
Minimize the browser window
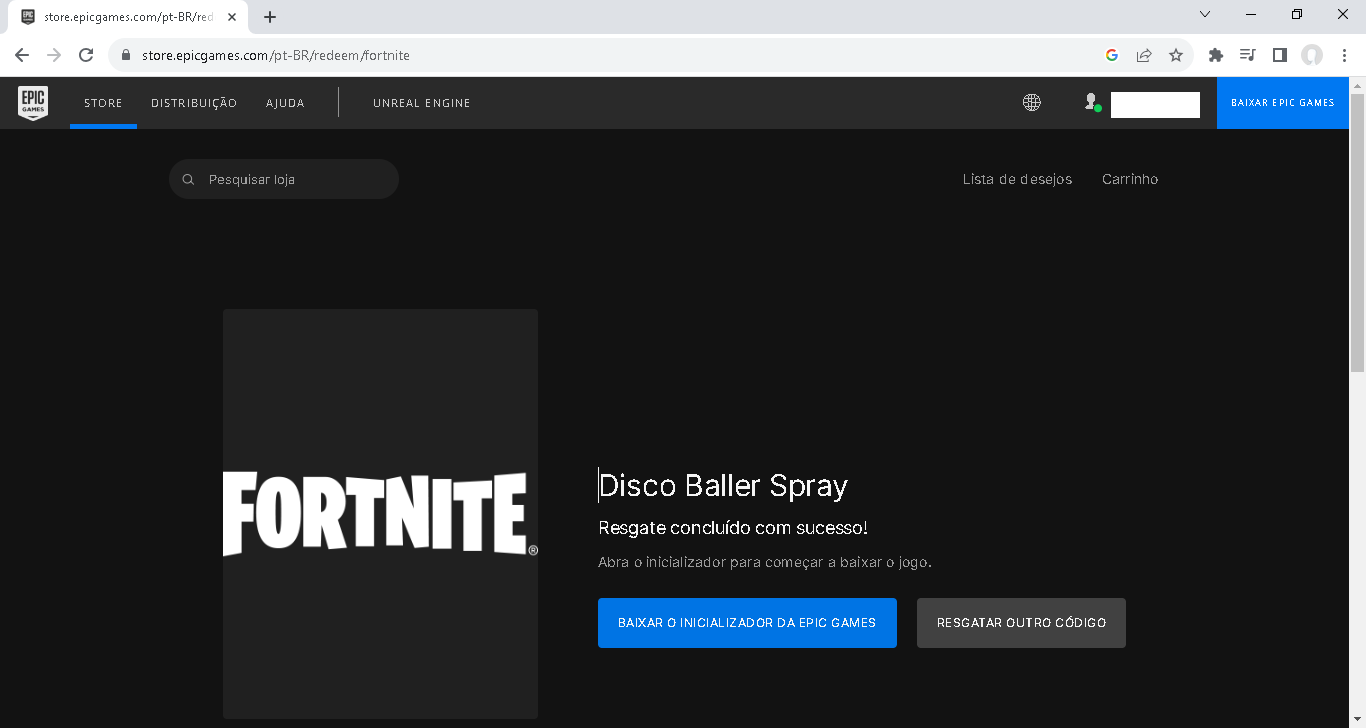coord(1251,14)
